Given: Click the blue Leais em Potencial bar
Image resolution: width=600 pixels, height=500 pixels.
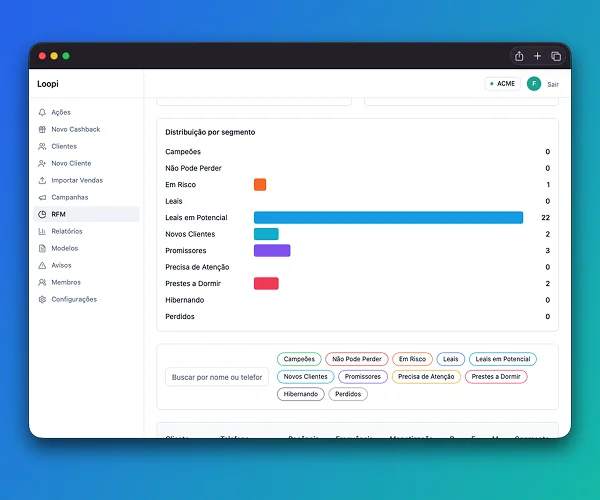Looking at the screenshot, I should click(388, 217).
